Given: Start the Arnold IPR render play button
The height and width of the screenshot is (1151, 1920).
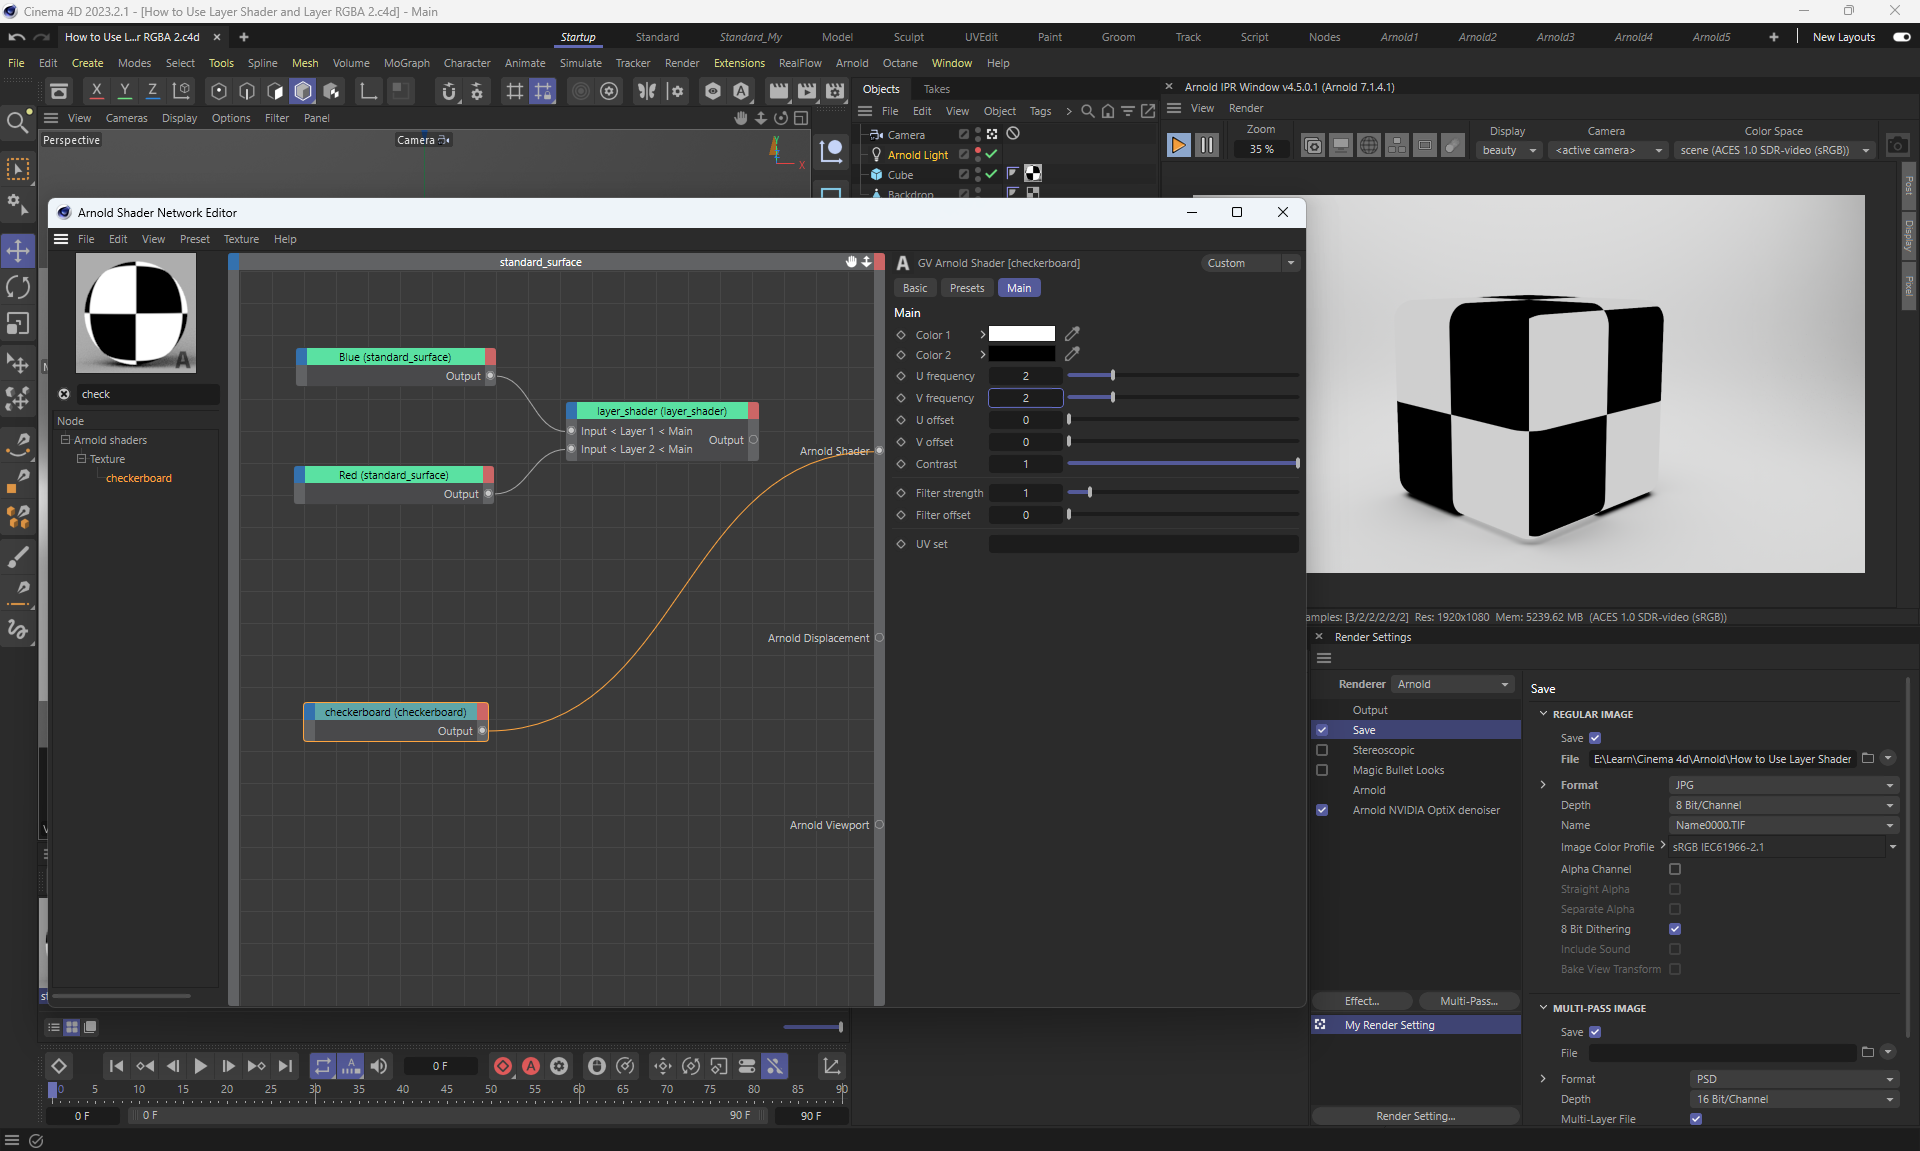Looking at the screenshot, I should pos(1178,146).
